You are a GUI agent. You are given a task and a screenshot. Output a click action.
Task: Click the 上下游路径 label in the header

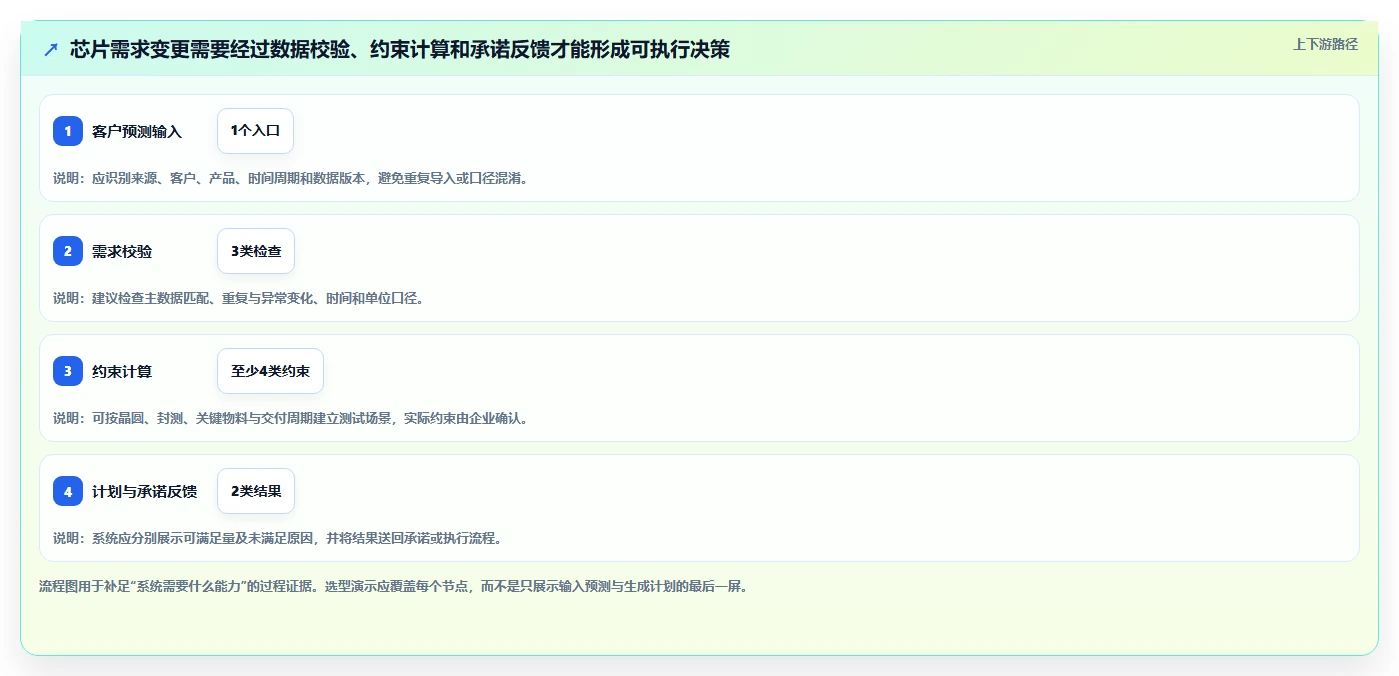coord(1325,44)
